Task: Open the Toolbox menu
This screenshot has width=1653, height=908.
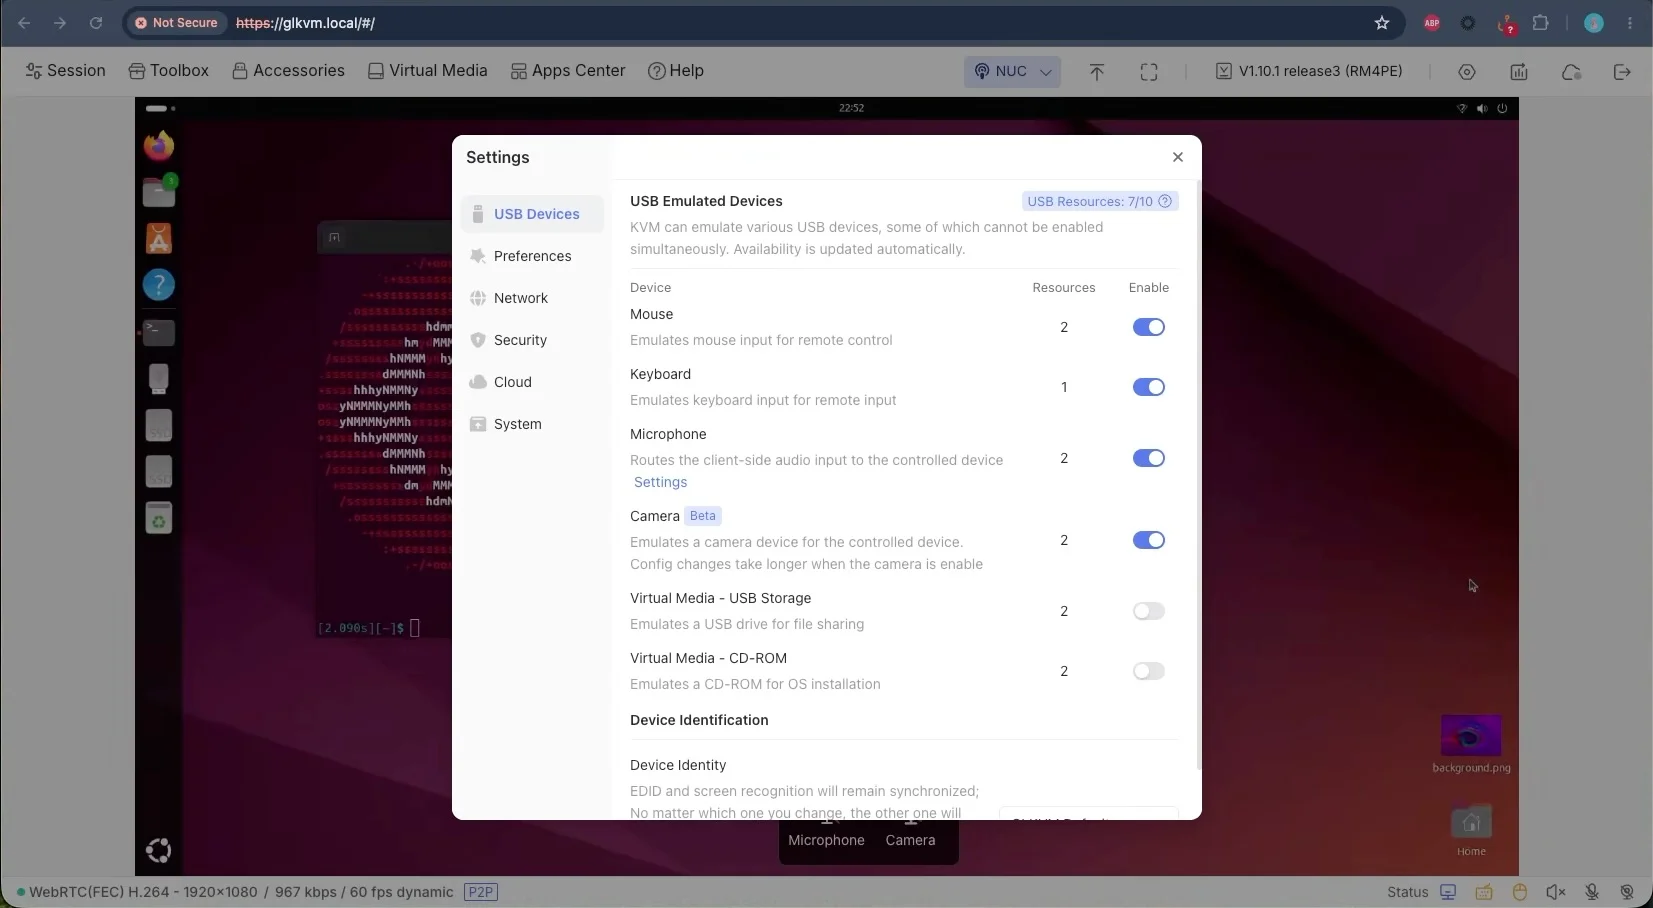Action: pyautogui.click(x=168, y=71)
